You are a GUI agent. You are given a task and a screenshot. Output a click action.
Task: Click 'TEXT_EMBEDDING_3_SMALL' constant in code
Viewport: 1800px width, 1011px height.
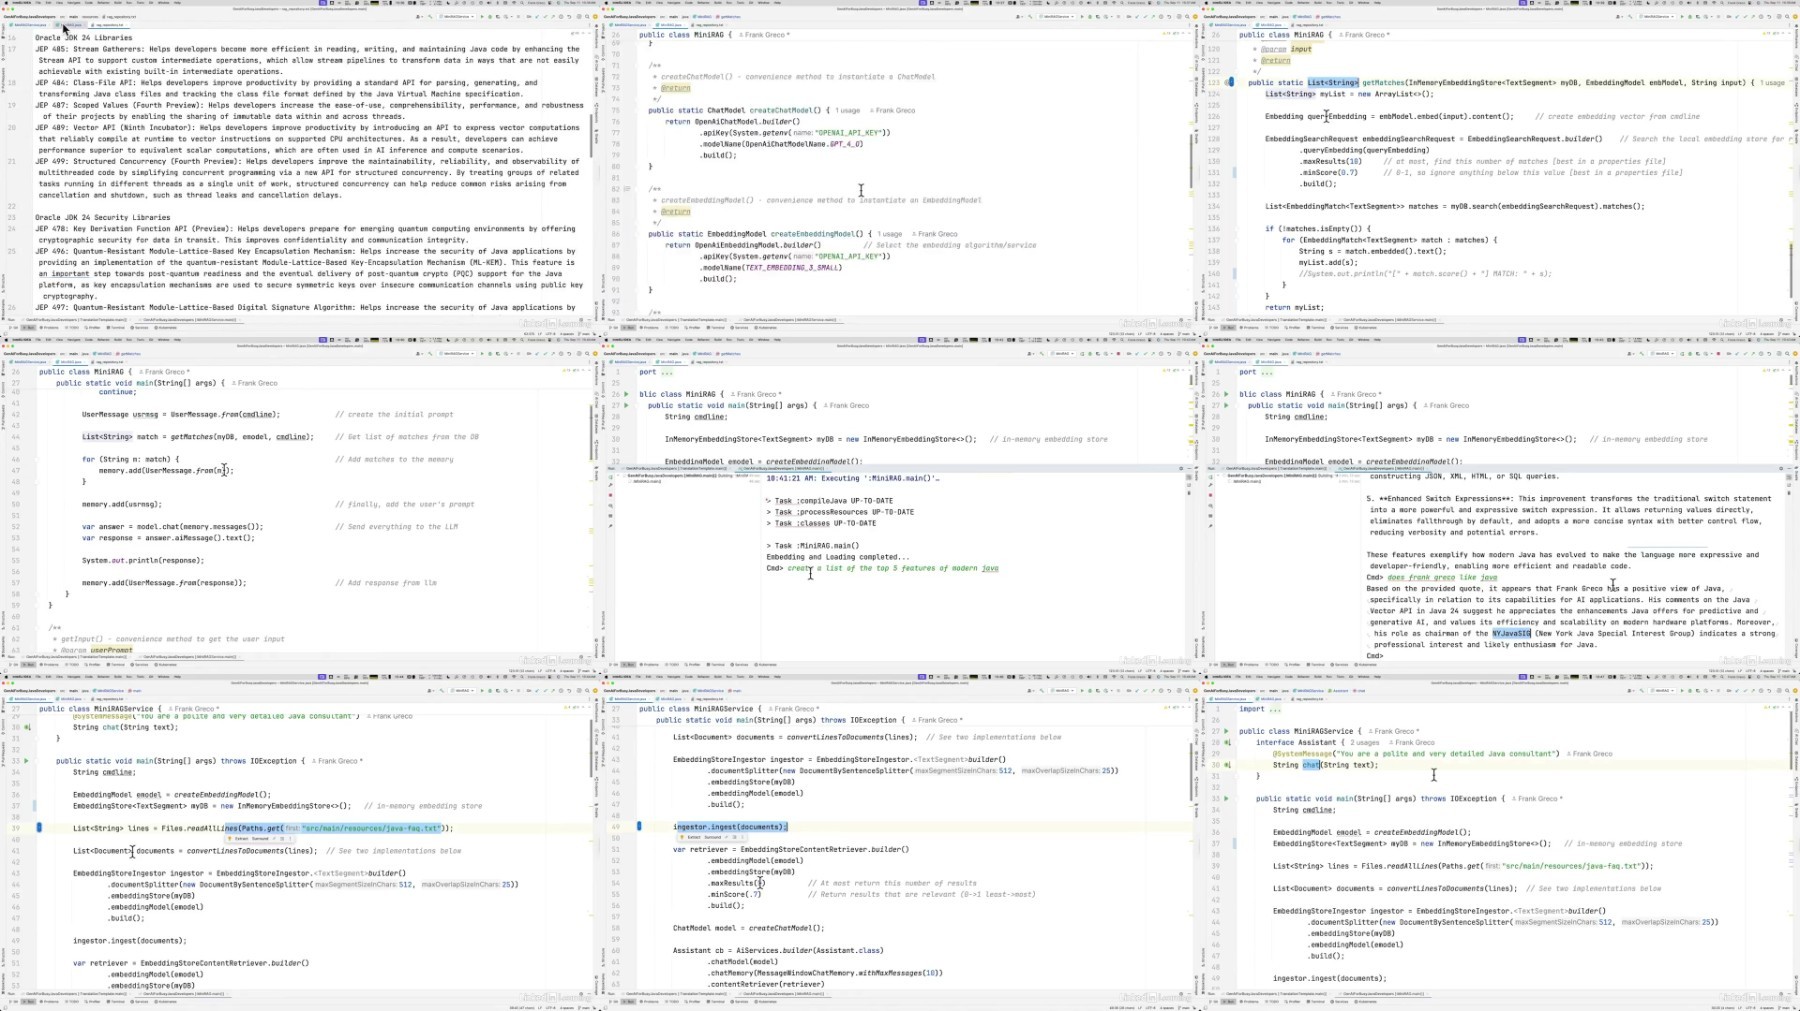click(x=793, y=268)
